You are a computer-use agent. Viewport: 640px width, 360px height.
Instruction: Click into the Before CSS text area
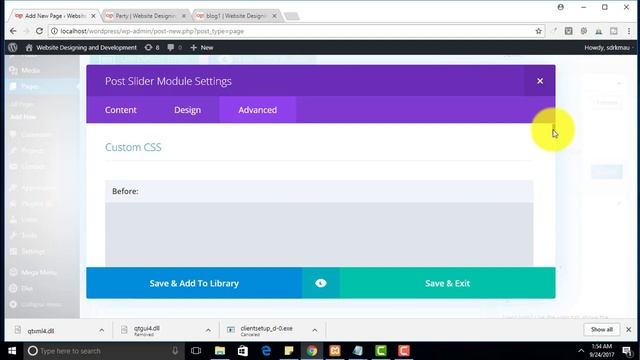coord(319,234)
